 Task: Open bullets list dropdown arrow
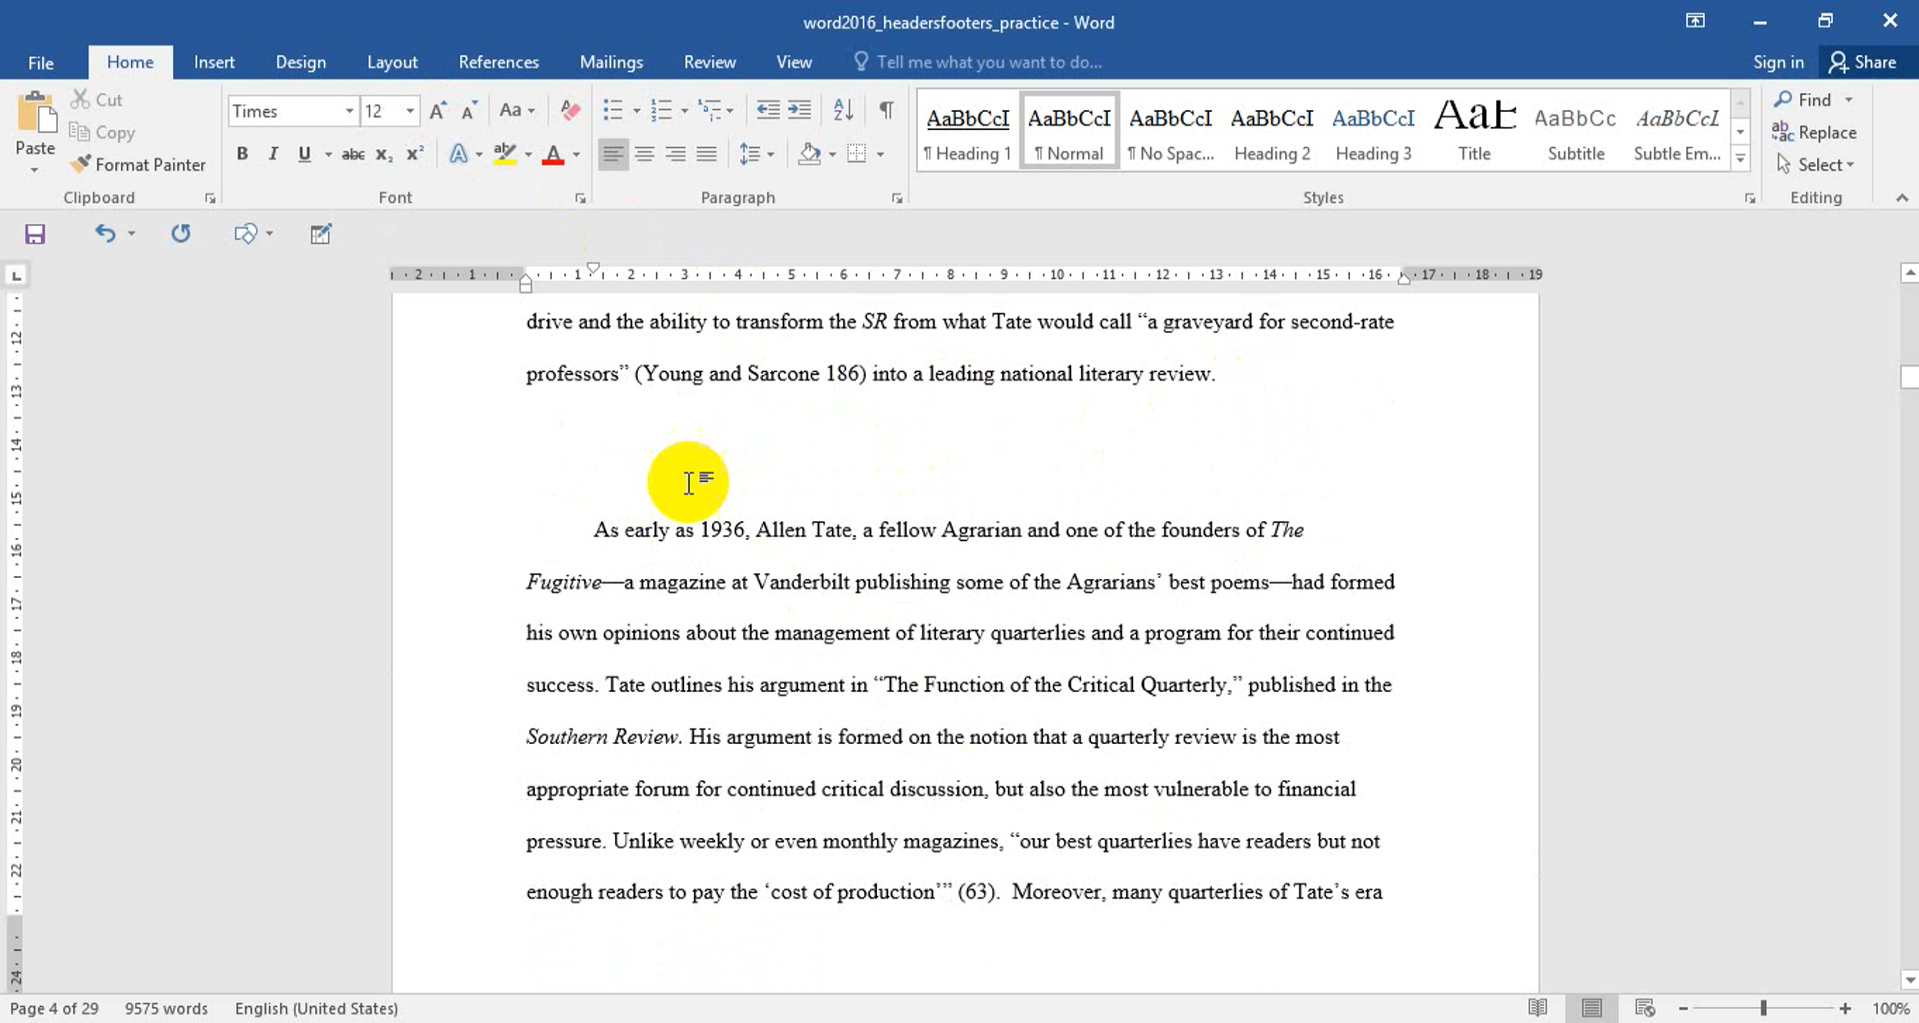tap(636, 111)
